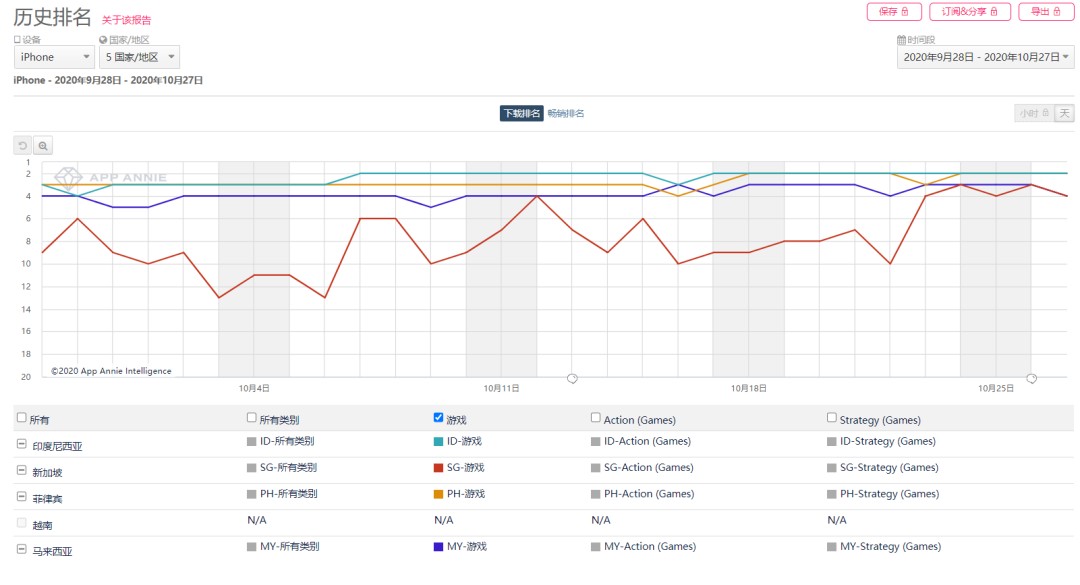Check the Strategy (Games) column checkbox
This screenshot has width=1080, height=585.
pyautogui.click(x=832, y=418)
